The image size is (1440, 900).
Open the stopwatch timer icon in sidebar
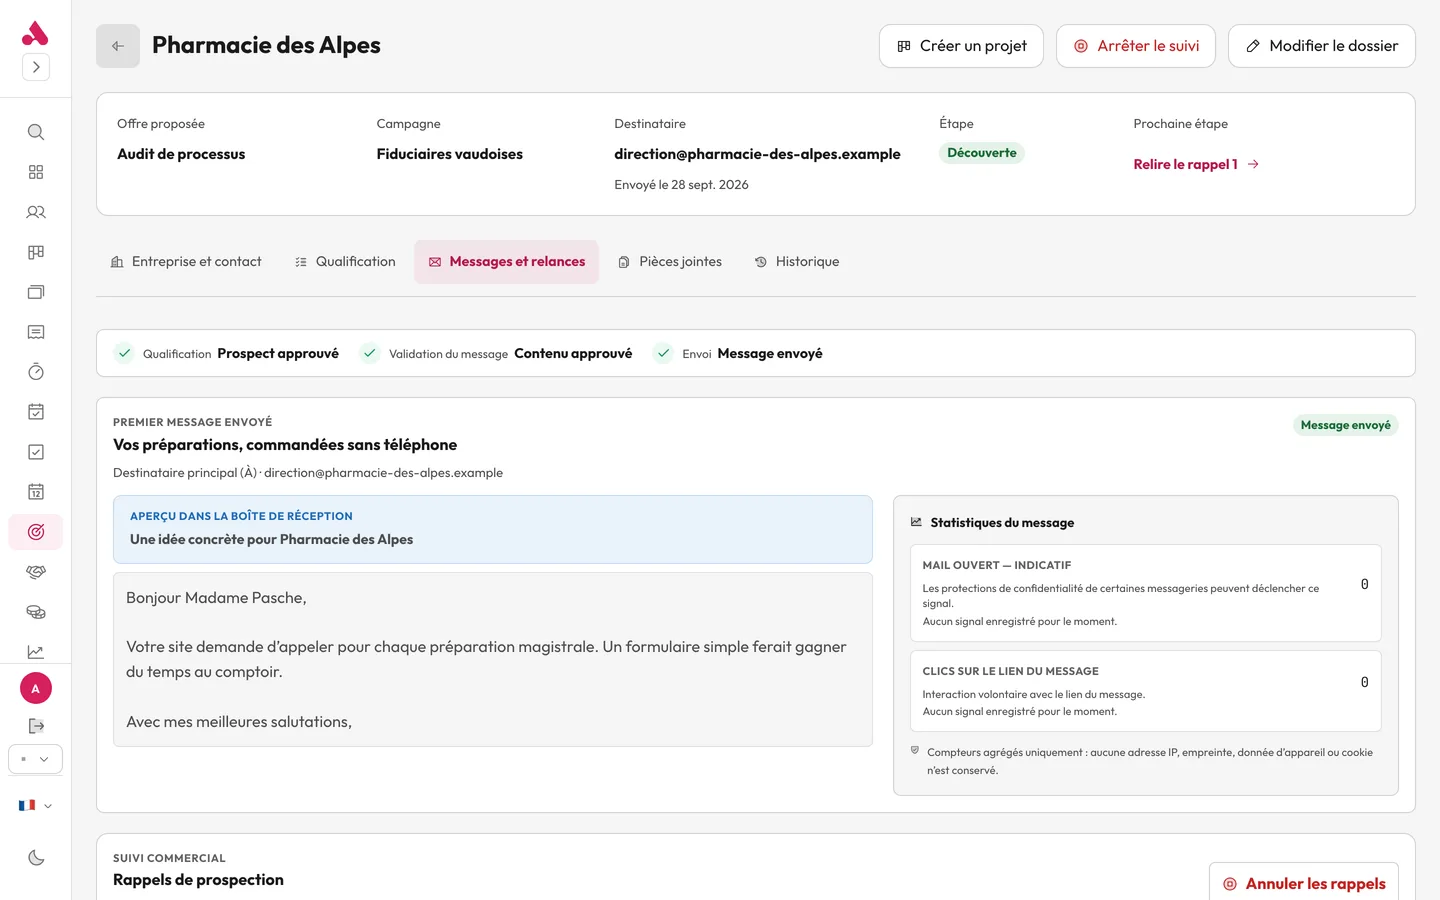pos(36,372)
